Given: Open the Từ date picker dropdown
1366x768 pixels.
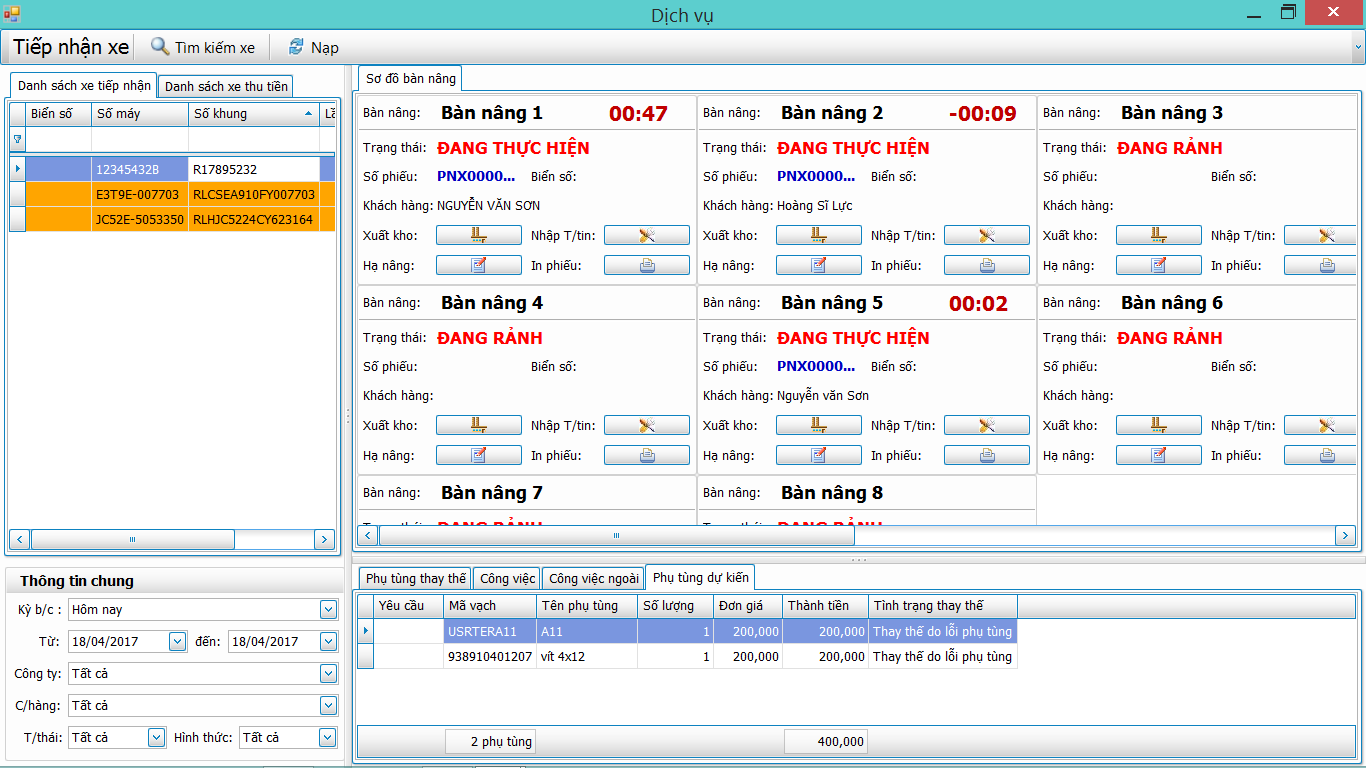Looking at the screenshot, I should click(x=177, y=642).
